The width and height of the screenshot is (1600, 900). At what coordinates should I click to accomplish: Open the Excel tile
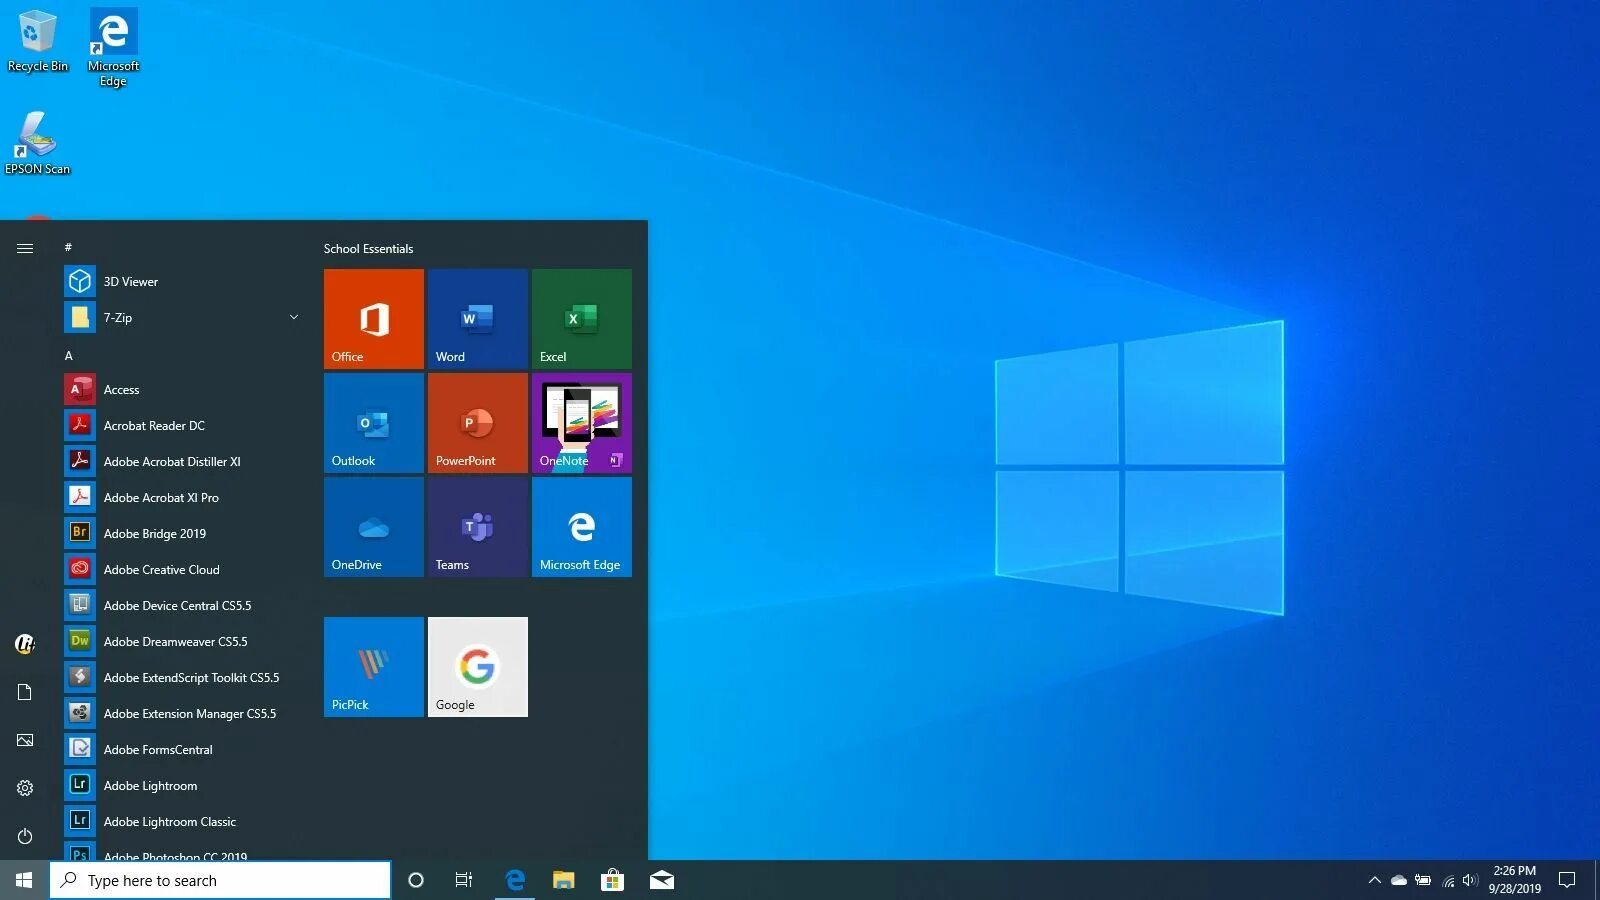click(581, 318)
